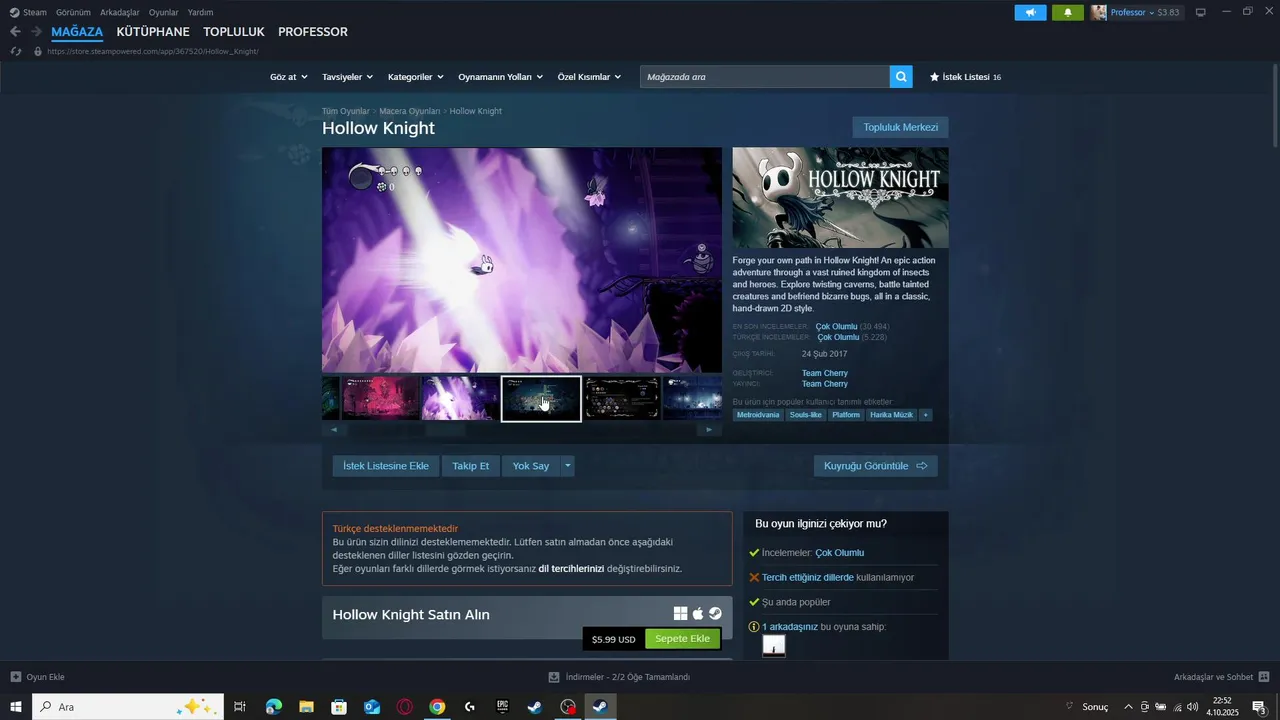Open Windows notification center icon
The height and width of the screenshot is (720, 1280).
[1260, 707]
